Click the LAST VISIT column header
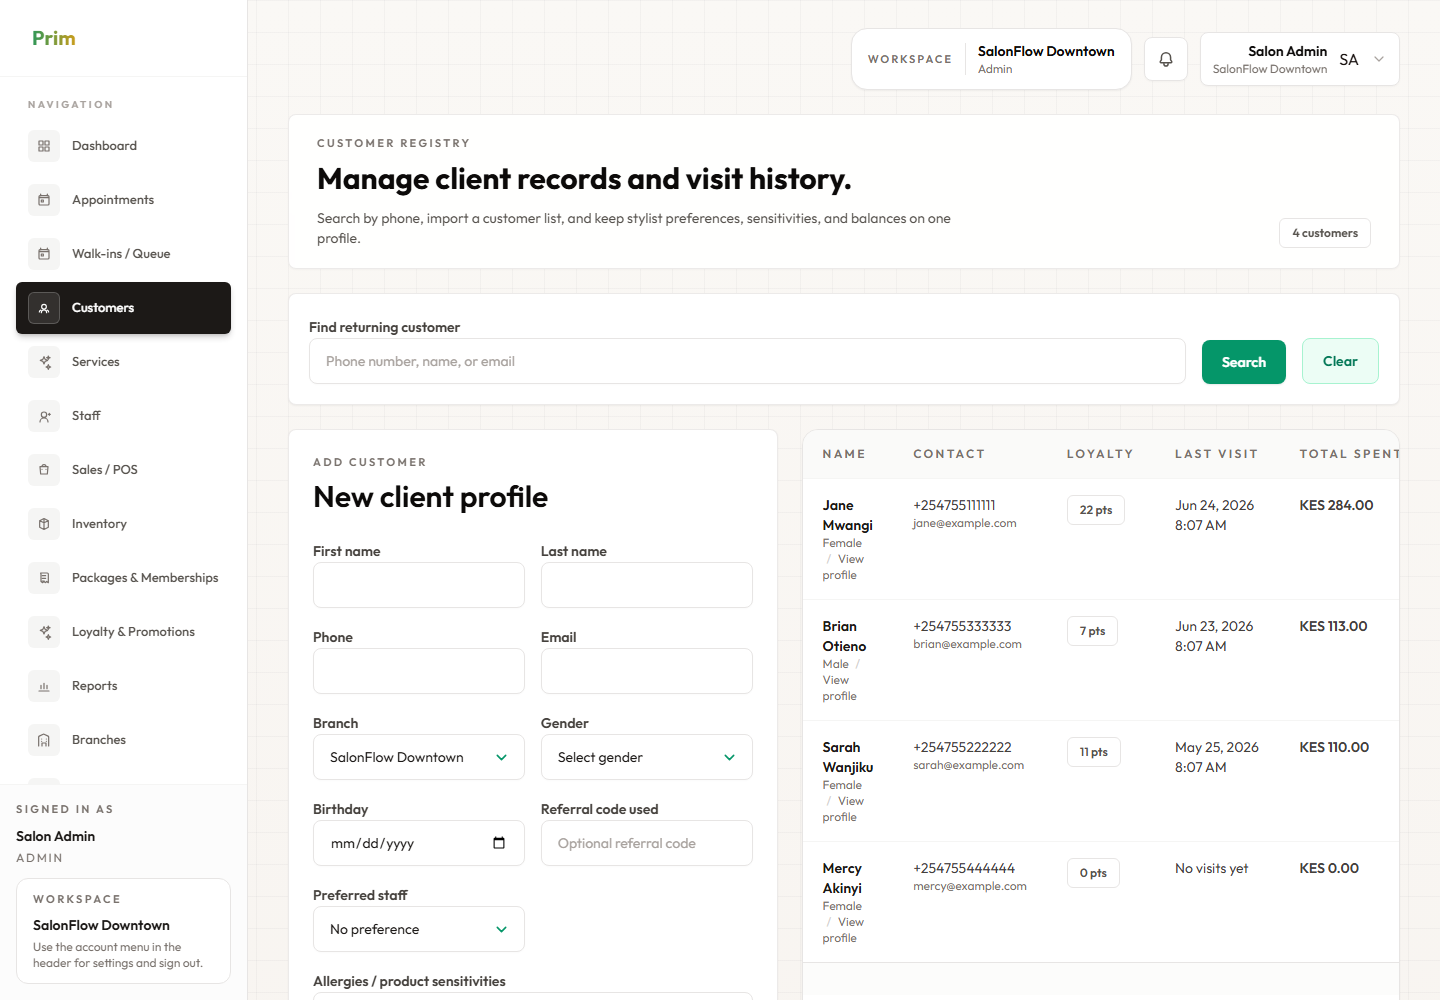Viewport: 1440px width, 1000px height. pyautogui.click(x=1216, y=454)
